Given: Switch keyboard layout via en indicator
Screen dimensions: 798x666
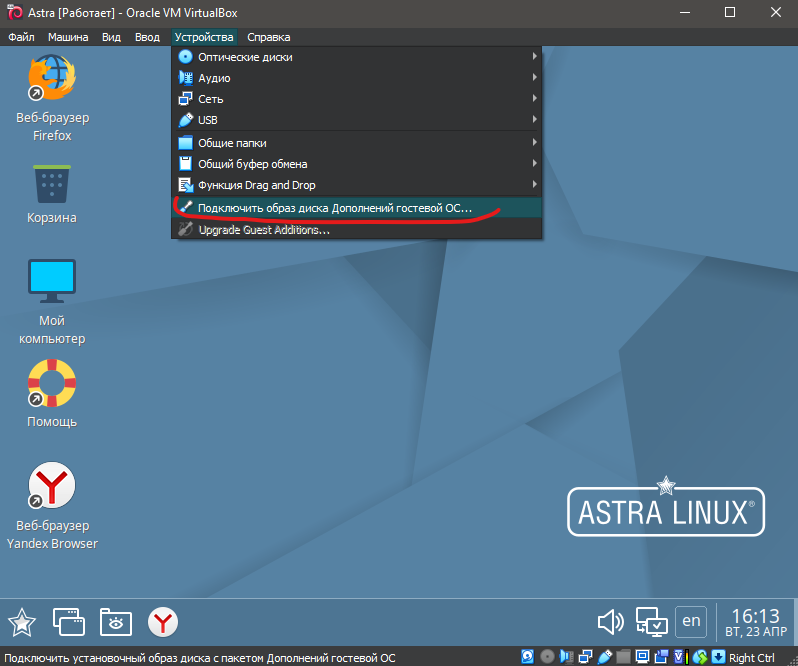Looking at the screenshot, I should [x=691, y=621].
